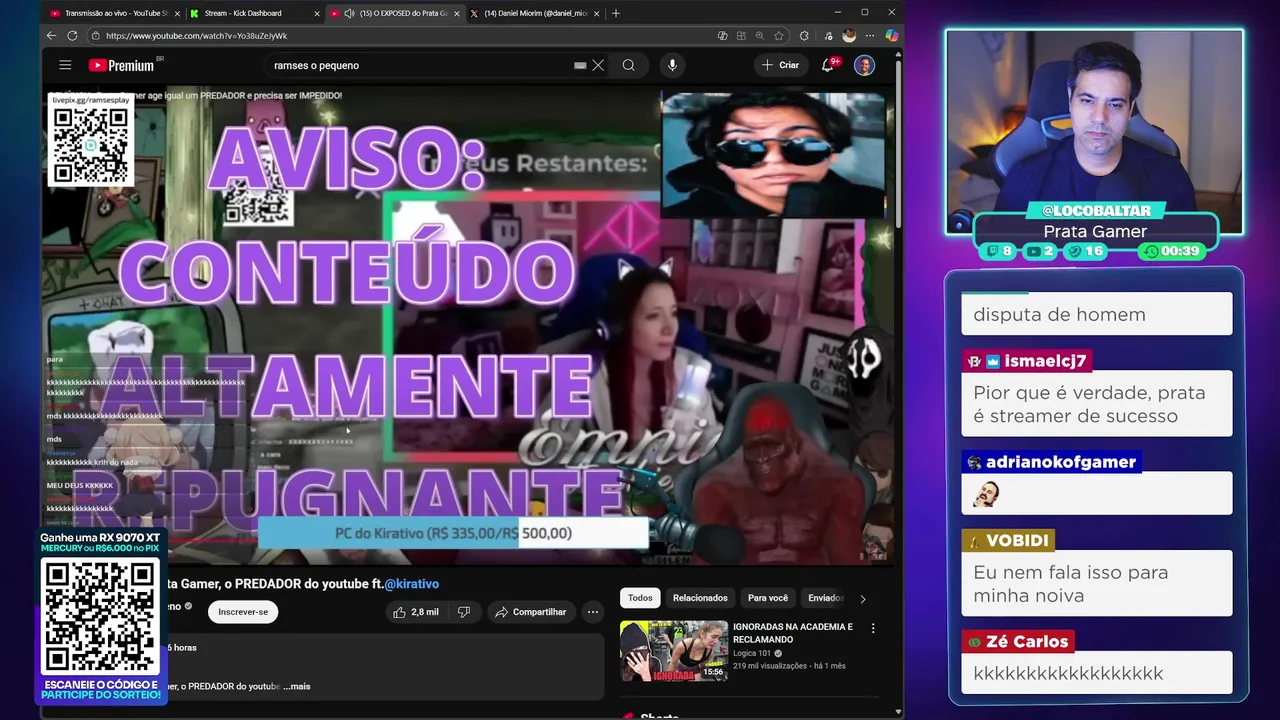
Task: Close the Transmissão ao vivo tab
Action: tap(177, 13)
